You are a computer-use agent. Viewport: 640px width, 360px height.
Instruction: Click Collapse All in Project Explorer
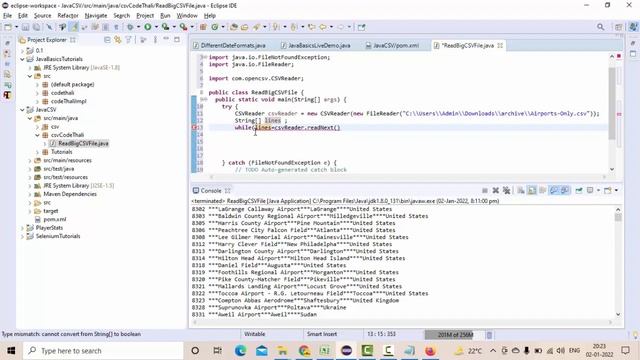pyautogui.click(x=107, y=40)
